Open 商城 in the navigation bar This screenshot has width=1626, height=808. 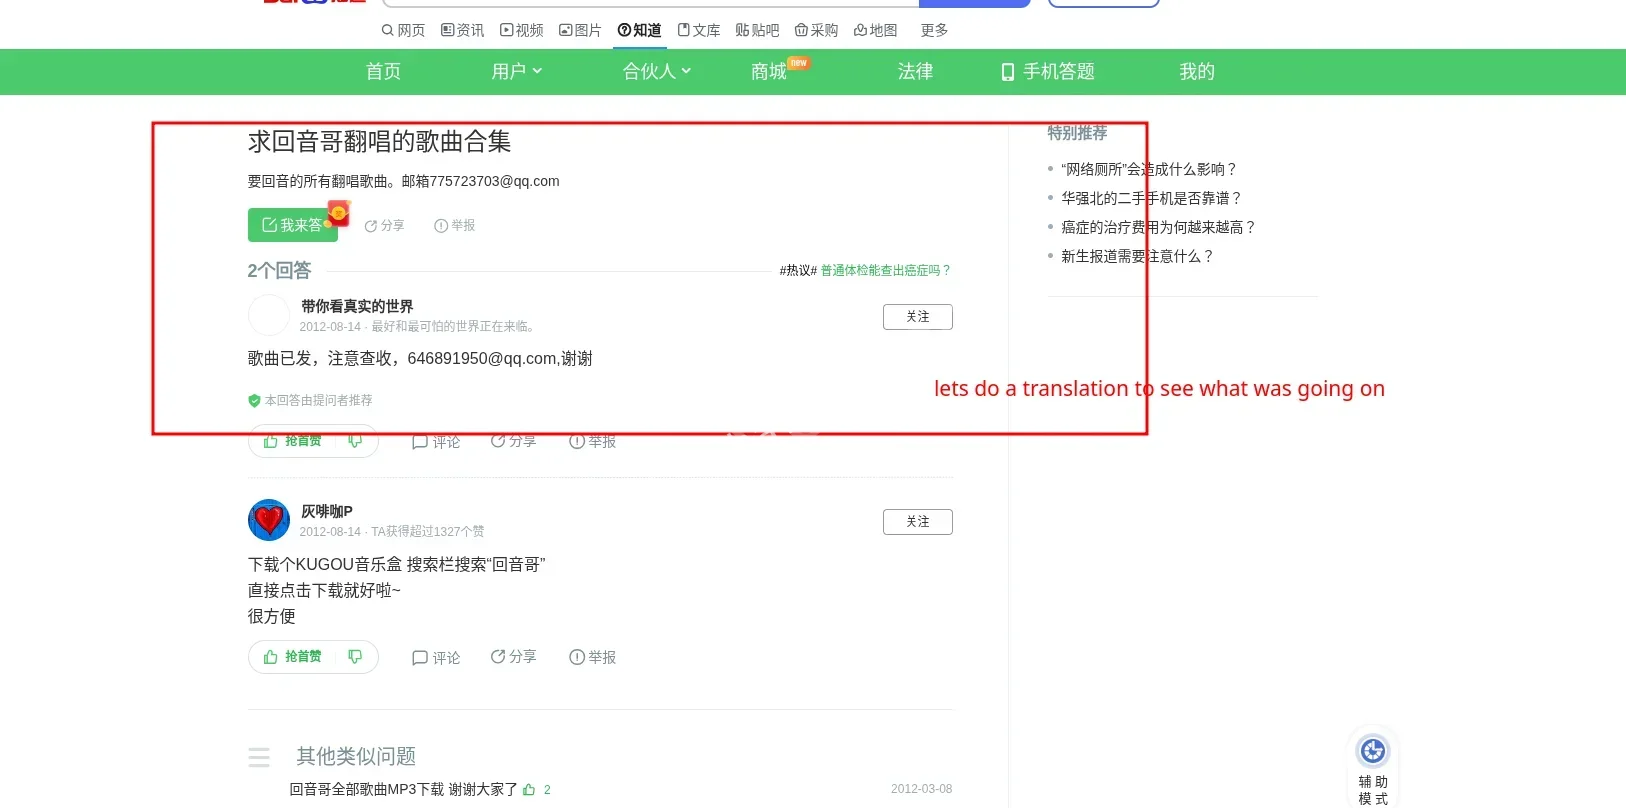click(769, 71)
